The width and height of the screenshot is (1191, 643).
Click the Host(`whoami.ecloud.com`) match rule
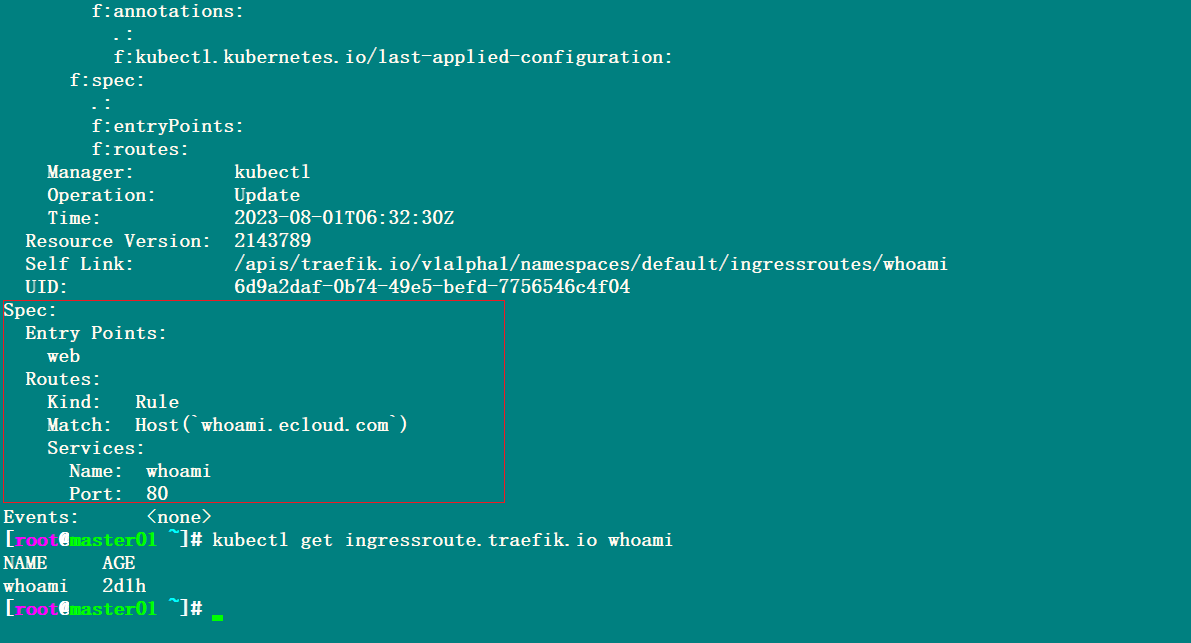point(271,425)
